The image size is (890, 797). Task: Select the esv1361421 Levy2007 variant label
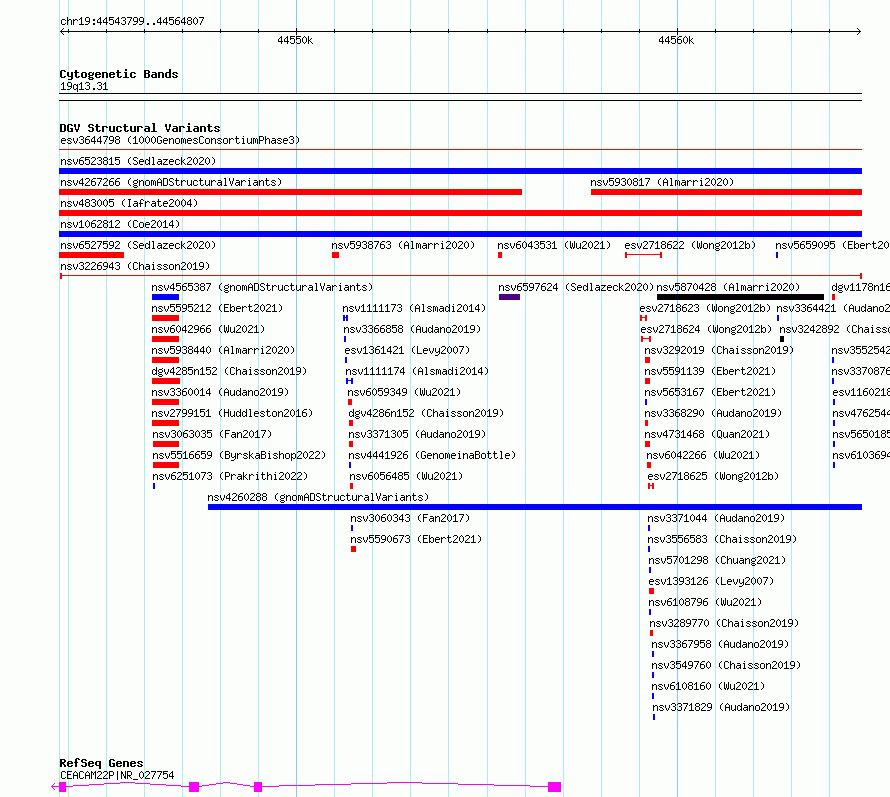(x=407, y=350)
